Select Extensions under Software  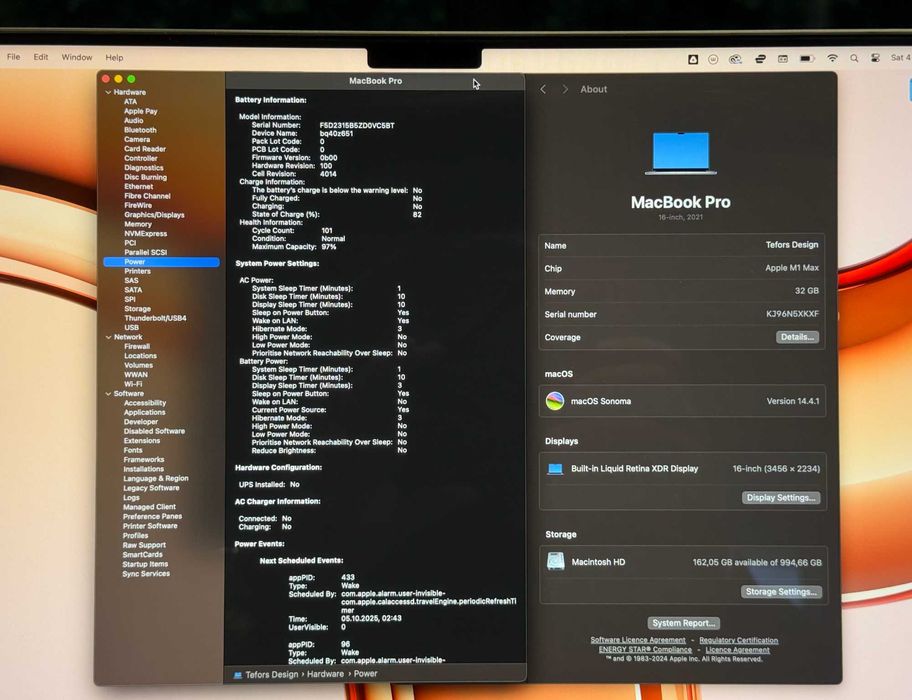pyautogui.click(x=141, y=441)
